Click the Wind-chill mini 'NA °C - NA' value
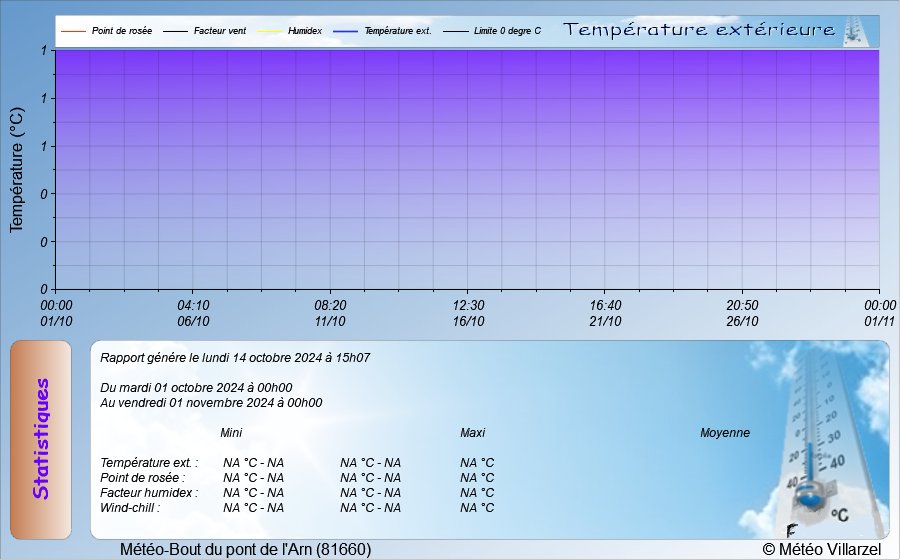The image size is (900, 560). pos(254,507)
